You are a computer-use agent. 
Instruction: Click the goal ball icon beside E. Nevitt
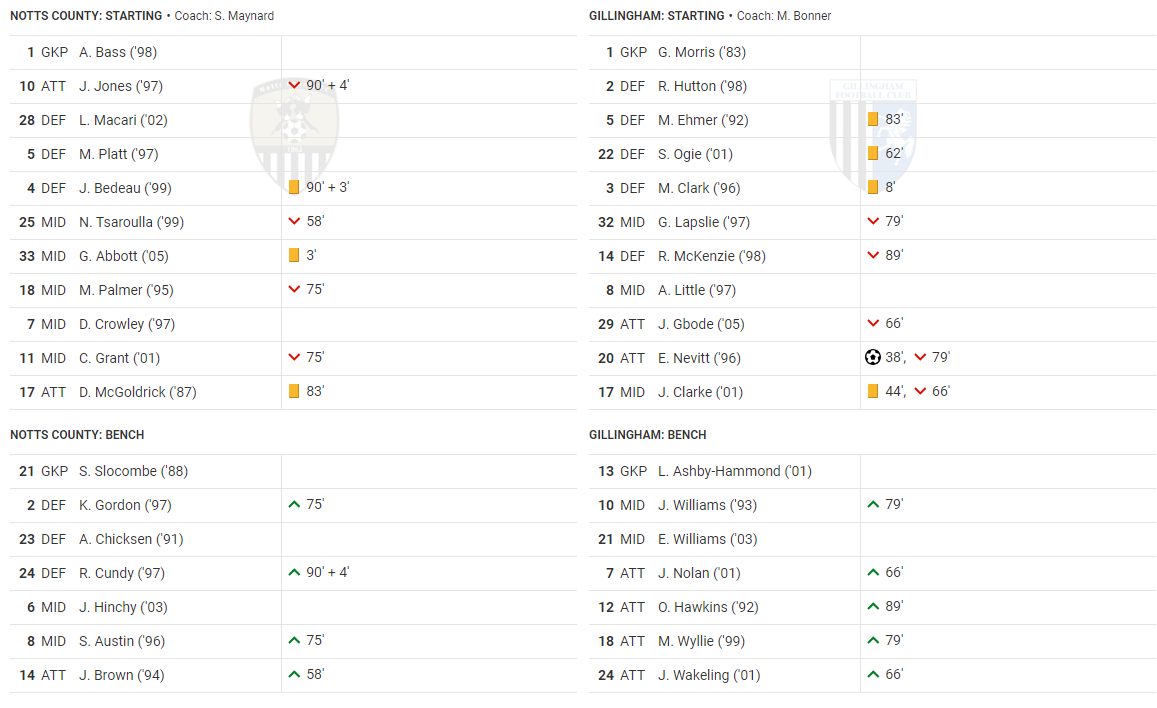coord(873,357)
